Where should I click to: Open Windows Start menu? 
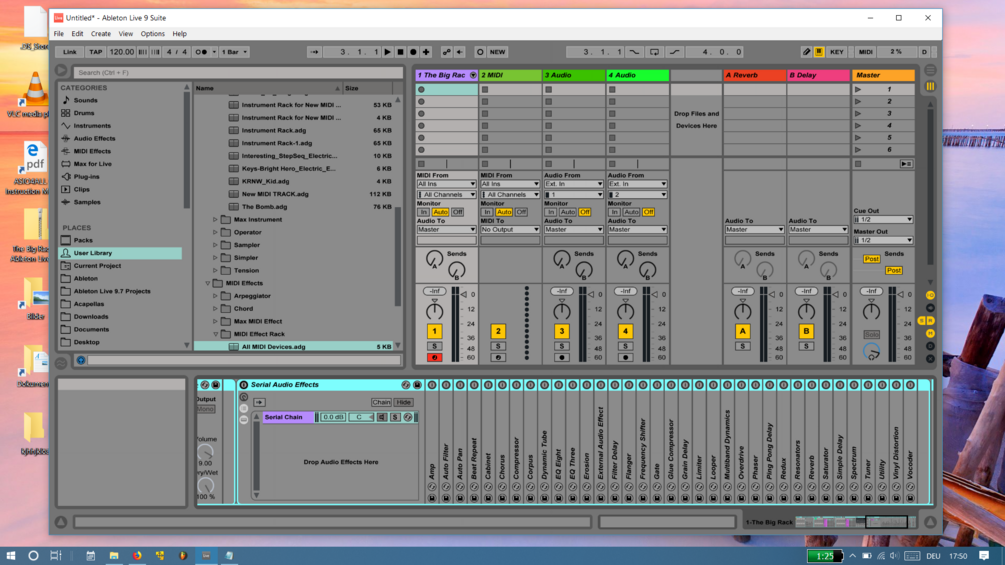click(x=10, y=555)
